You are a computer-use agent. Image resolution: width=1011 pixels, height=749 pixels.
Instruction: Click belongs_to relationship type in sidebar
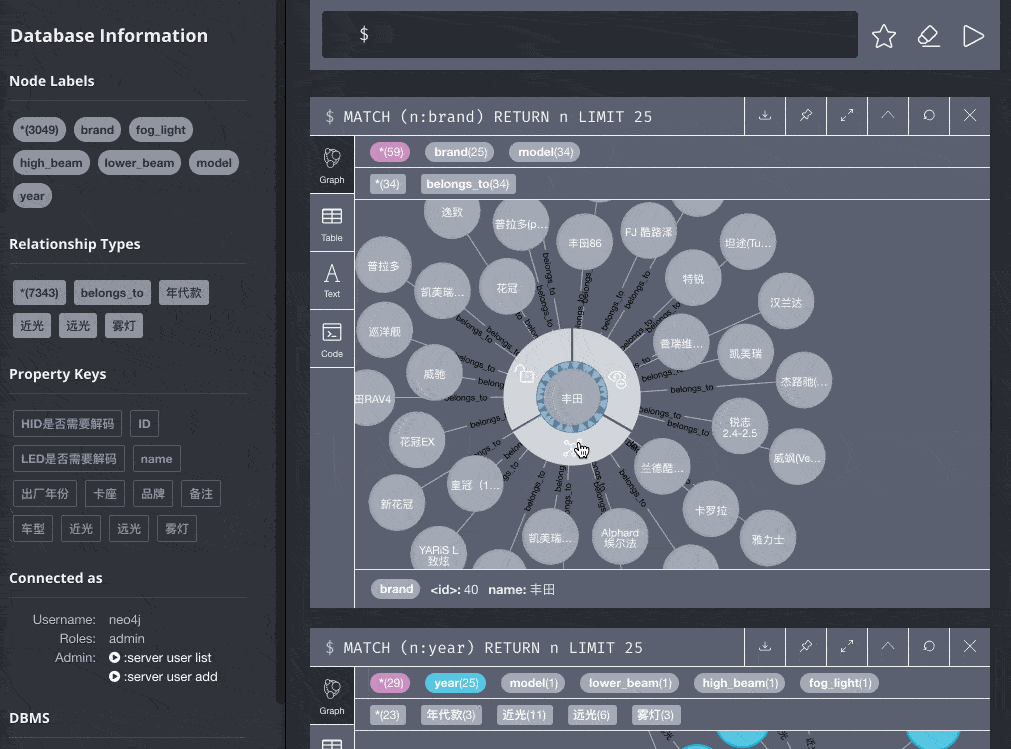[112, 293]
